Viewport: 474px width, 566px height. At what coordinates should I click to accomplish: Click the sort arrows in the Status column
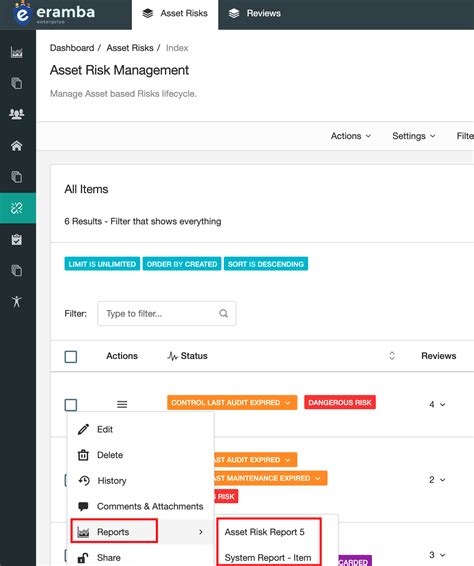point(392,356)
